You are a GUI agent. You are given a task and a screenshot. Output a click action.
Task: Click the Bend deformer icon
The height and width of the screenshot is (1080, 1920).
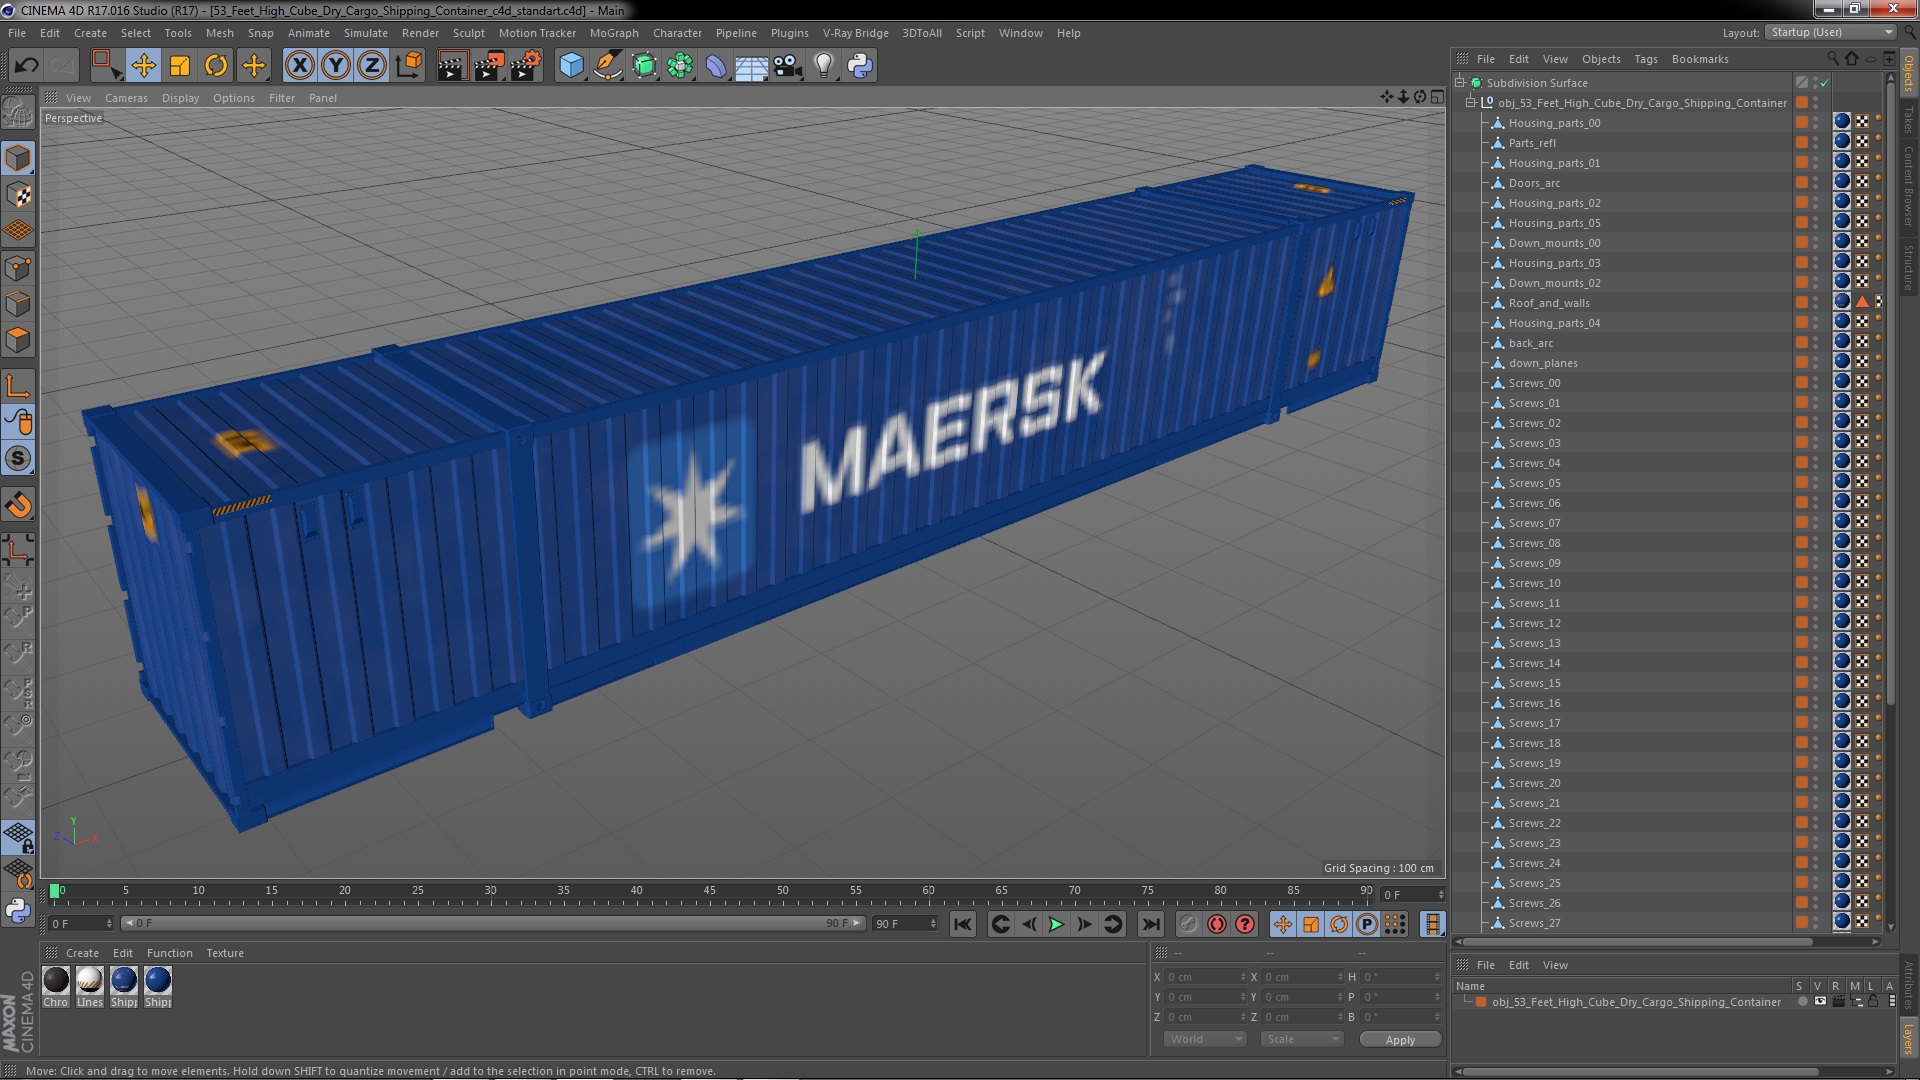point(716,66)
